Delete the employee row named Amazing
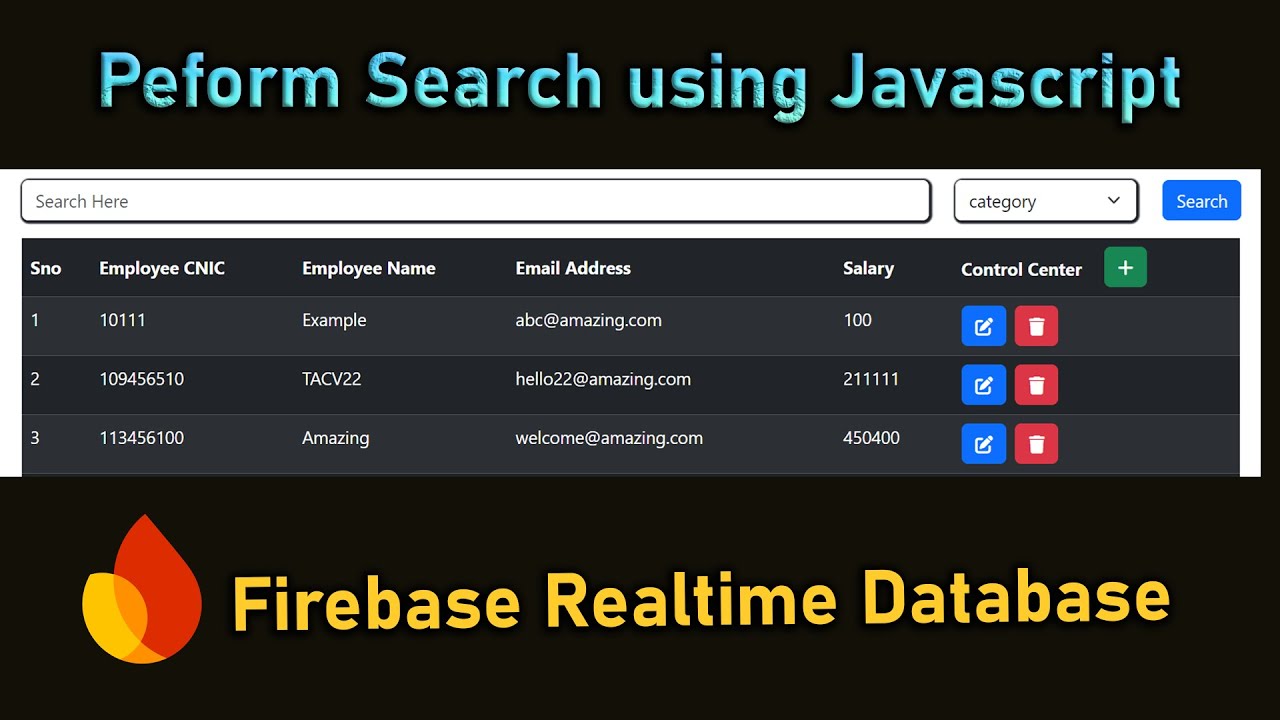1280x720 pixels. pyautogui.click(x=1036, y=444)
